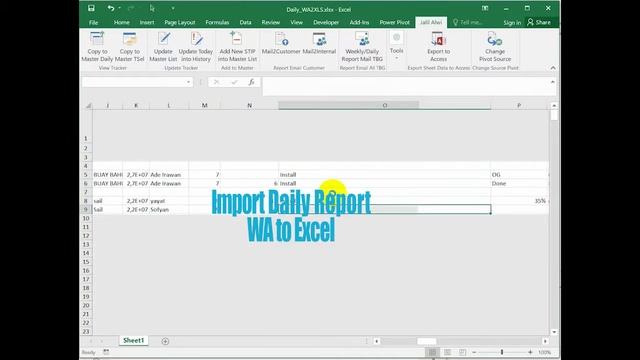
Task: Click Weekly/Daily Report Mail TBG
Action: tap(362, 47)
